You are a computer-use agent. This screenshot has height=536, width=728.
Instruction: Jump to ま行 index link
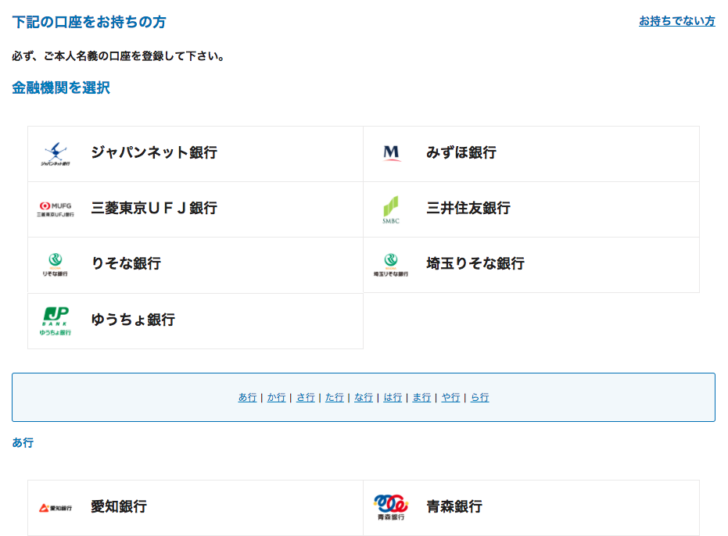(422, 398)
